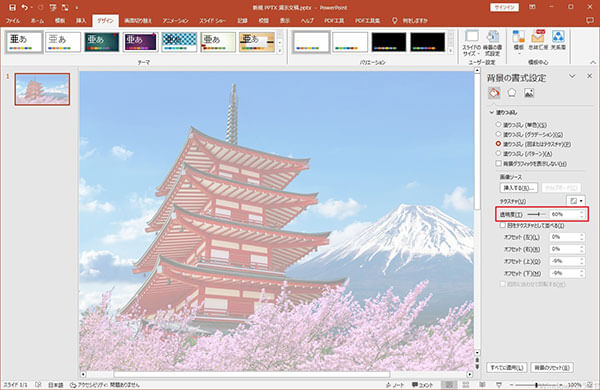The height and width of the screenshot is (390, 600).
Task: Open the Picture pane tab icon
Action: 529,93
